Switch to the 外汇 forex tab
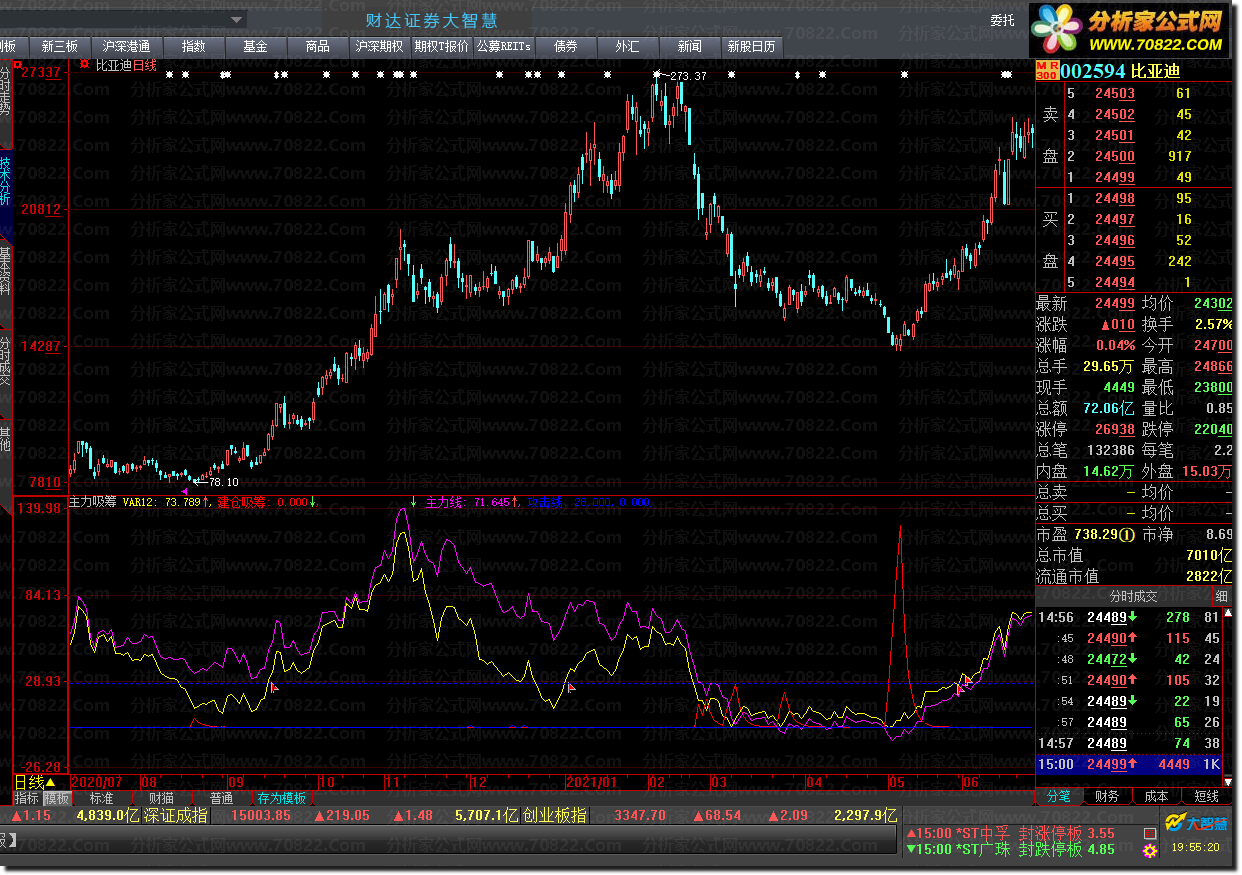Screen dimensions: 1242x875 (x=628, y=46)
